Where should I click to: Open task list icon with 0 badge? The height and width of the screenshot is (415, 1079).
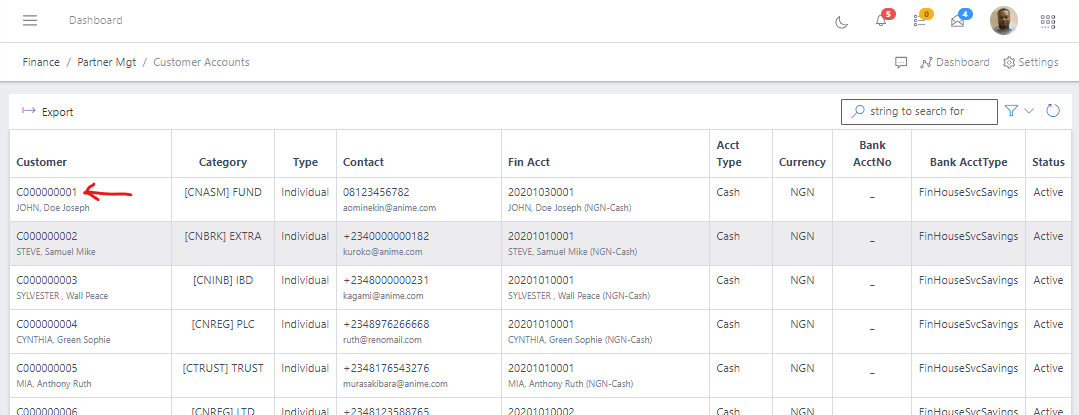pos(919,21)
